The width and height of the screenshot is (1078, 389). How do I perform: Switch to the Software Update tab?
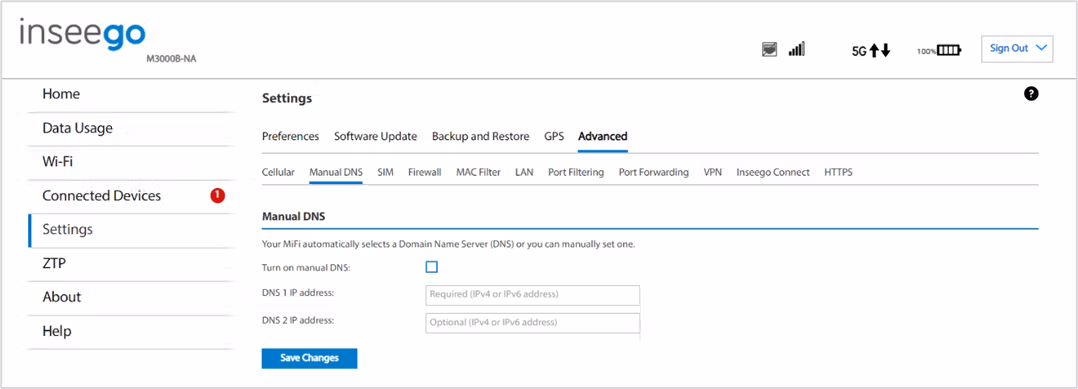375,136
